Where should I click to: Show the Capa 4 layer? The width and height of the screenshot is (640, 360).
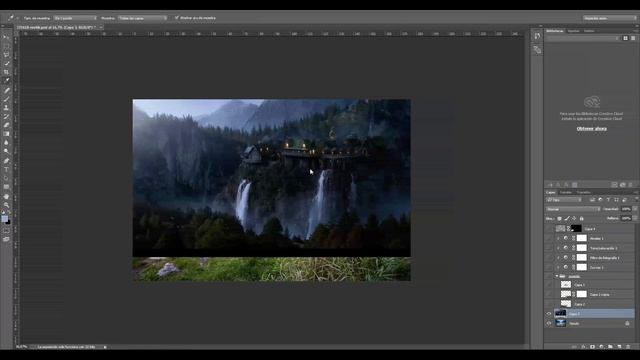[x=549, y=229]
